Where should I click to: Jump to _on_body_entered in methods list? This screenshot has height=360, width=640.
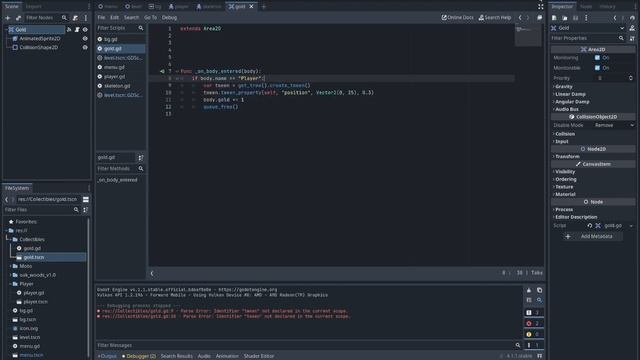118,180
